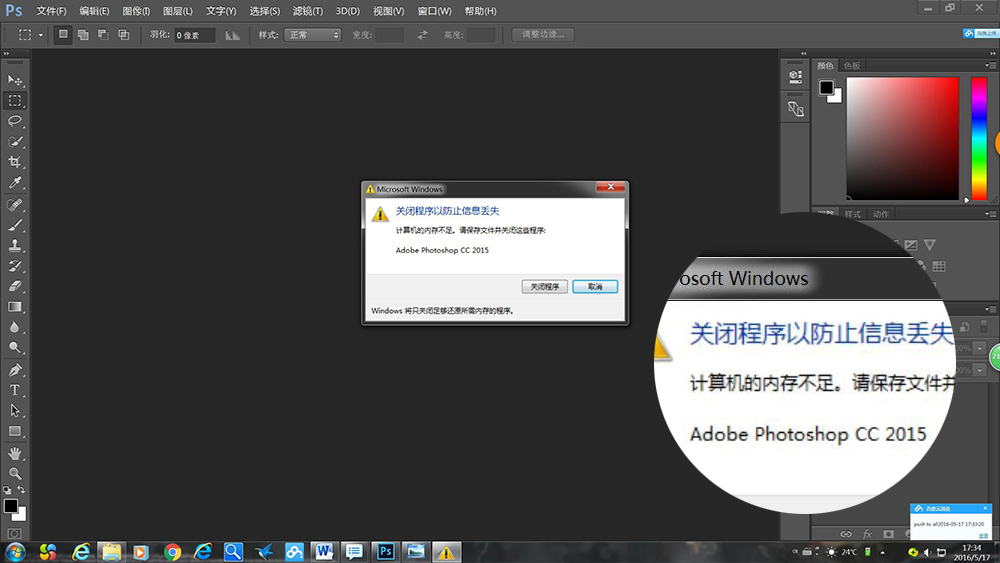The image size is (1000, 563).
Task: Select the Lasso tool
Action: (x=15, y=121)
